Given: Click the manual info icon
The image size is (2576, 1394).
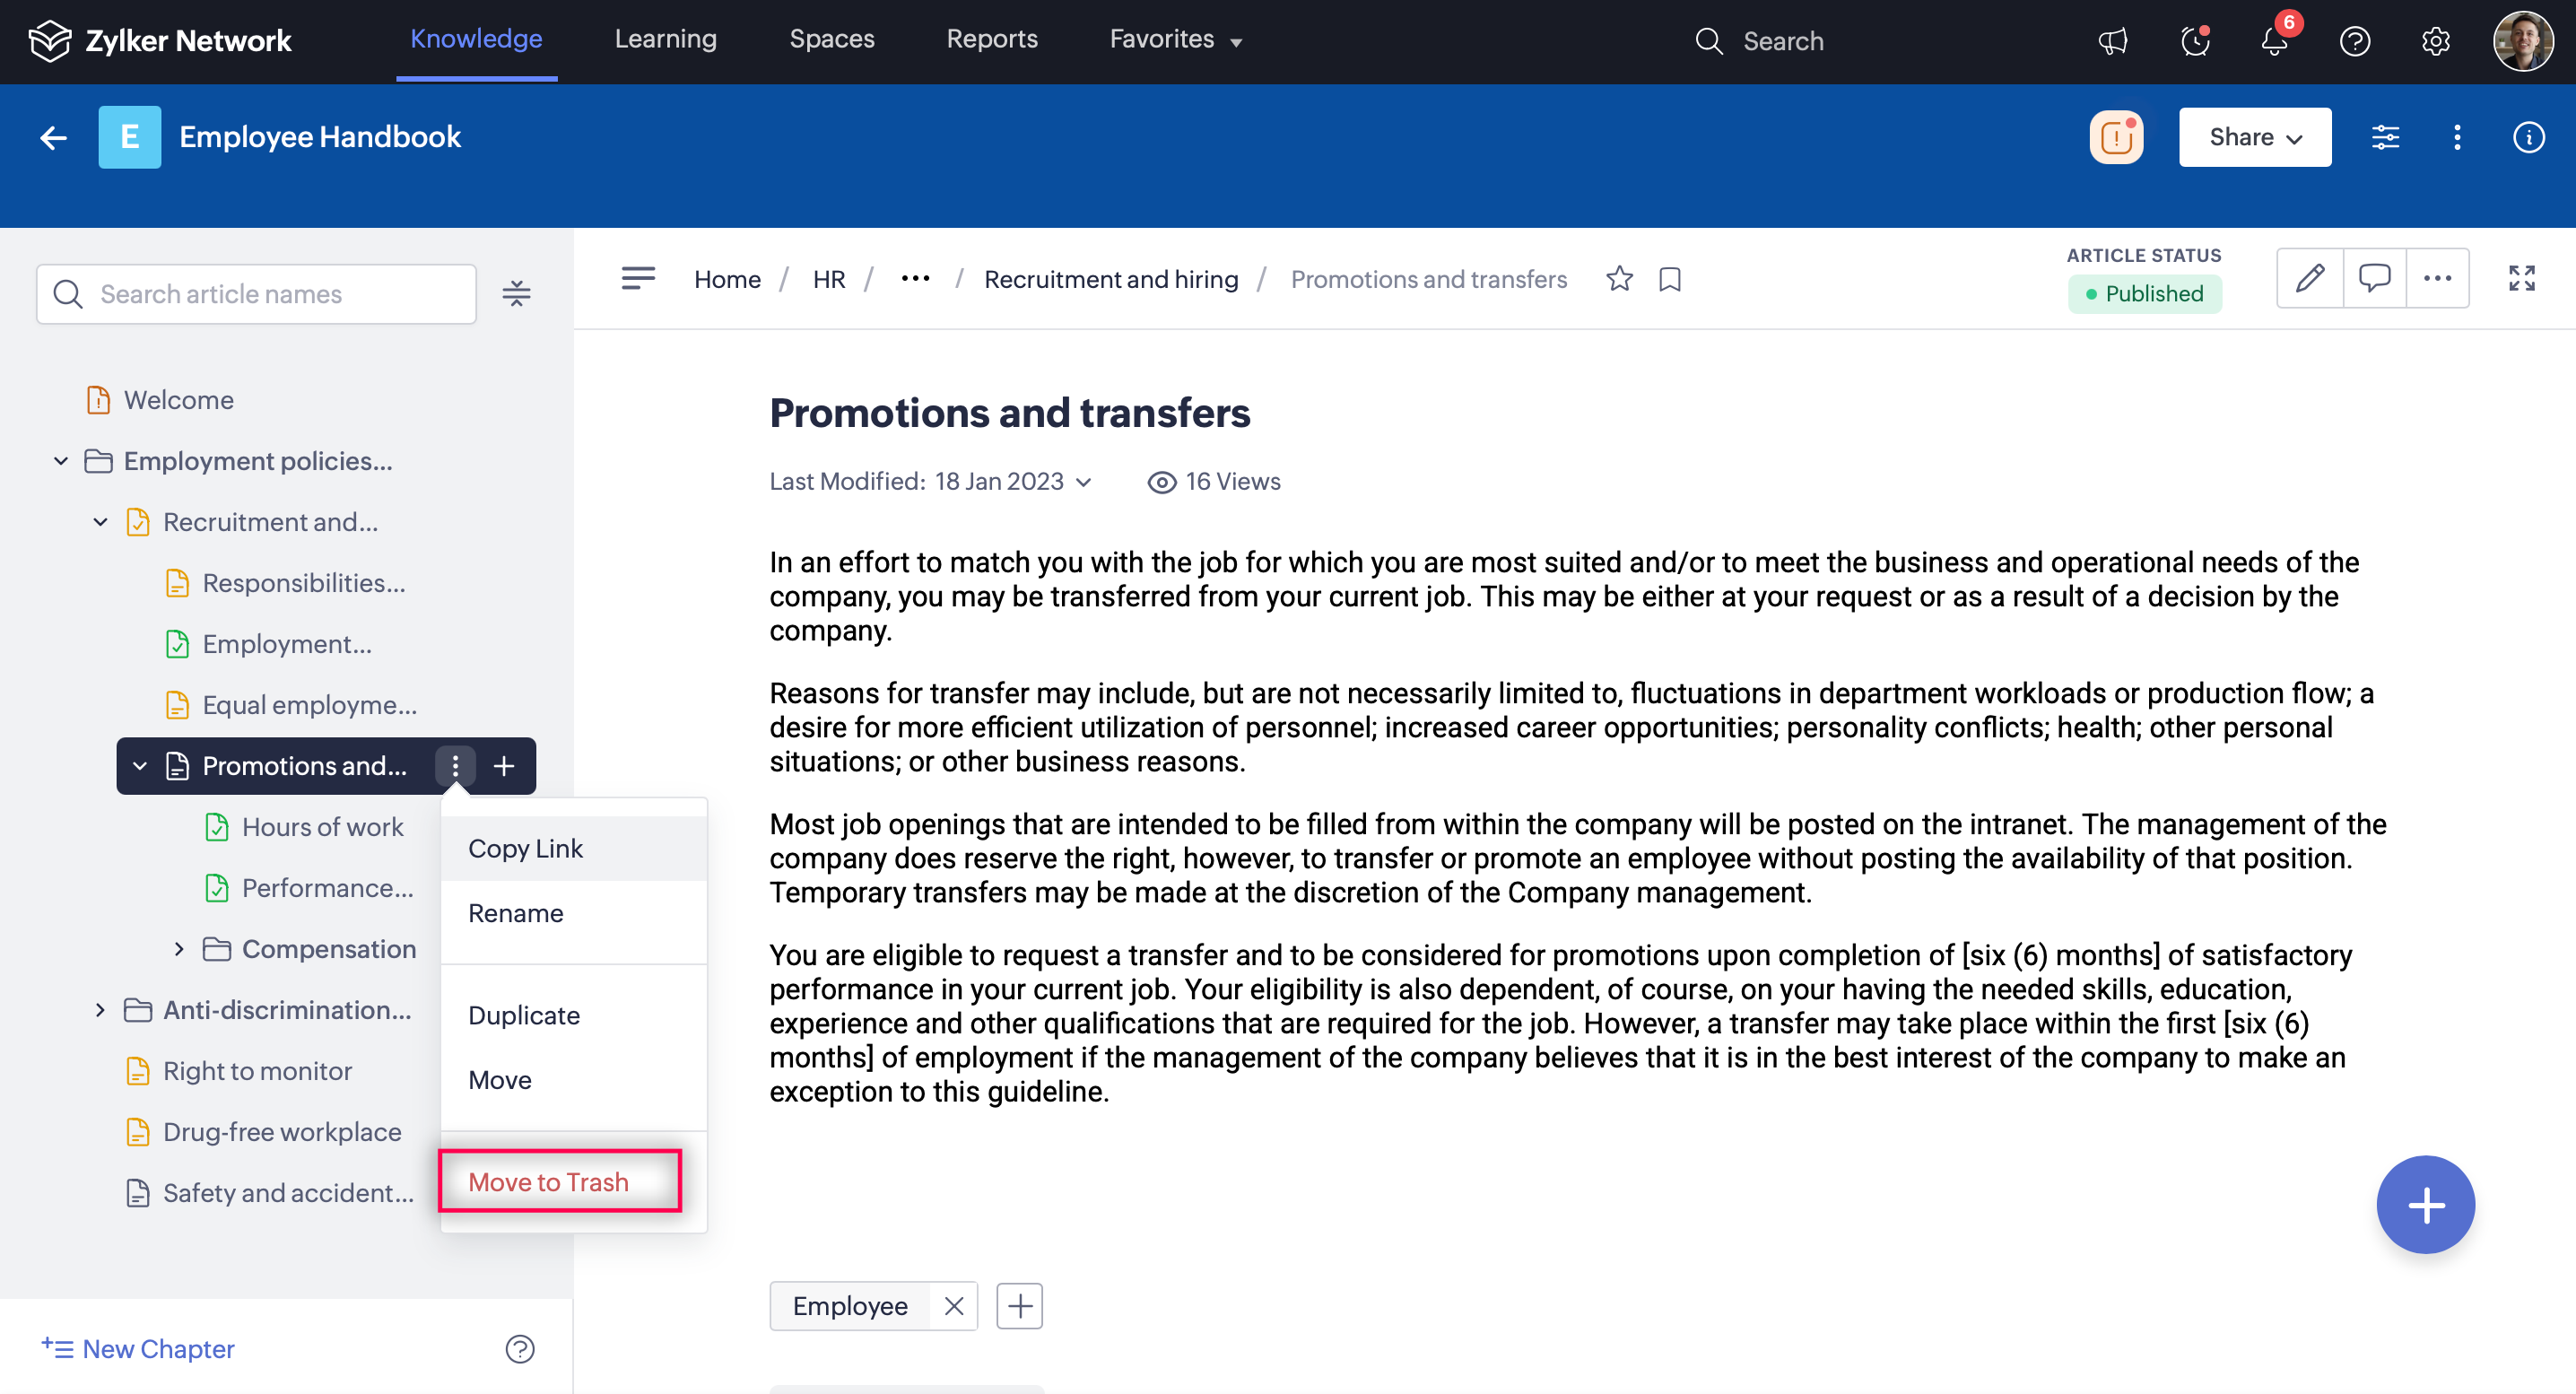Looking at the screenshot, I should coord(2528,137).
